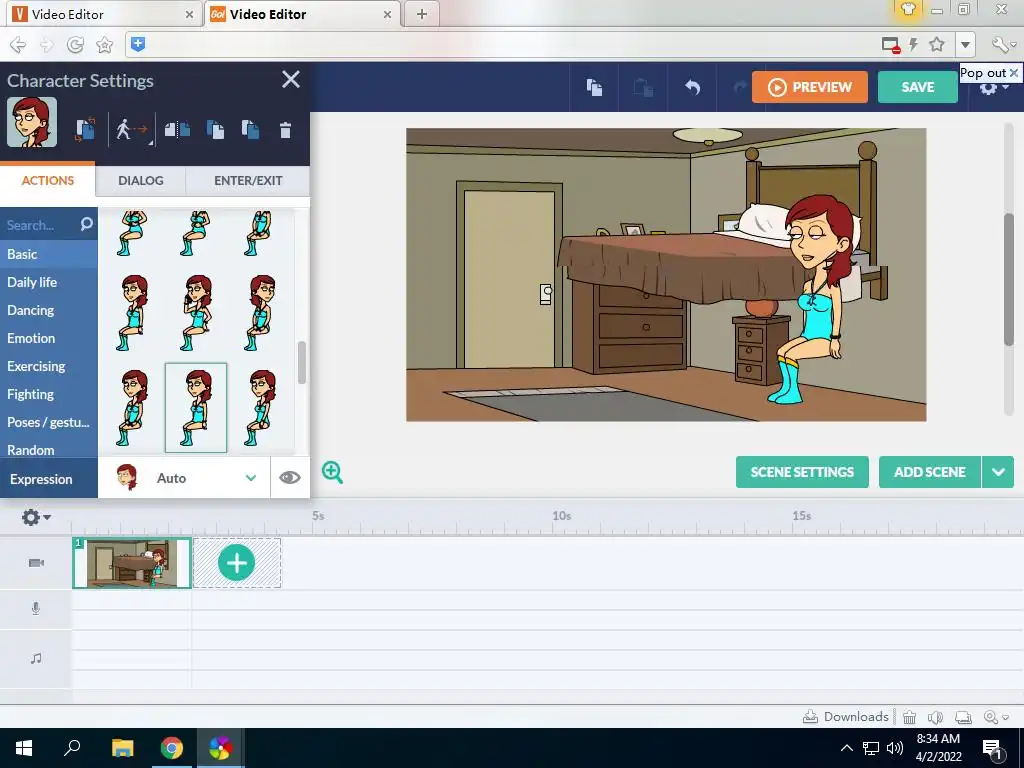Select the Daily life action category
The width and height of the screenshot is (1024, 768).
[49, 282]
